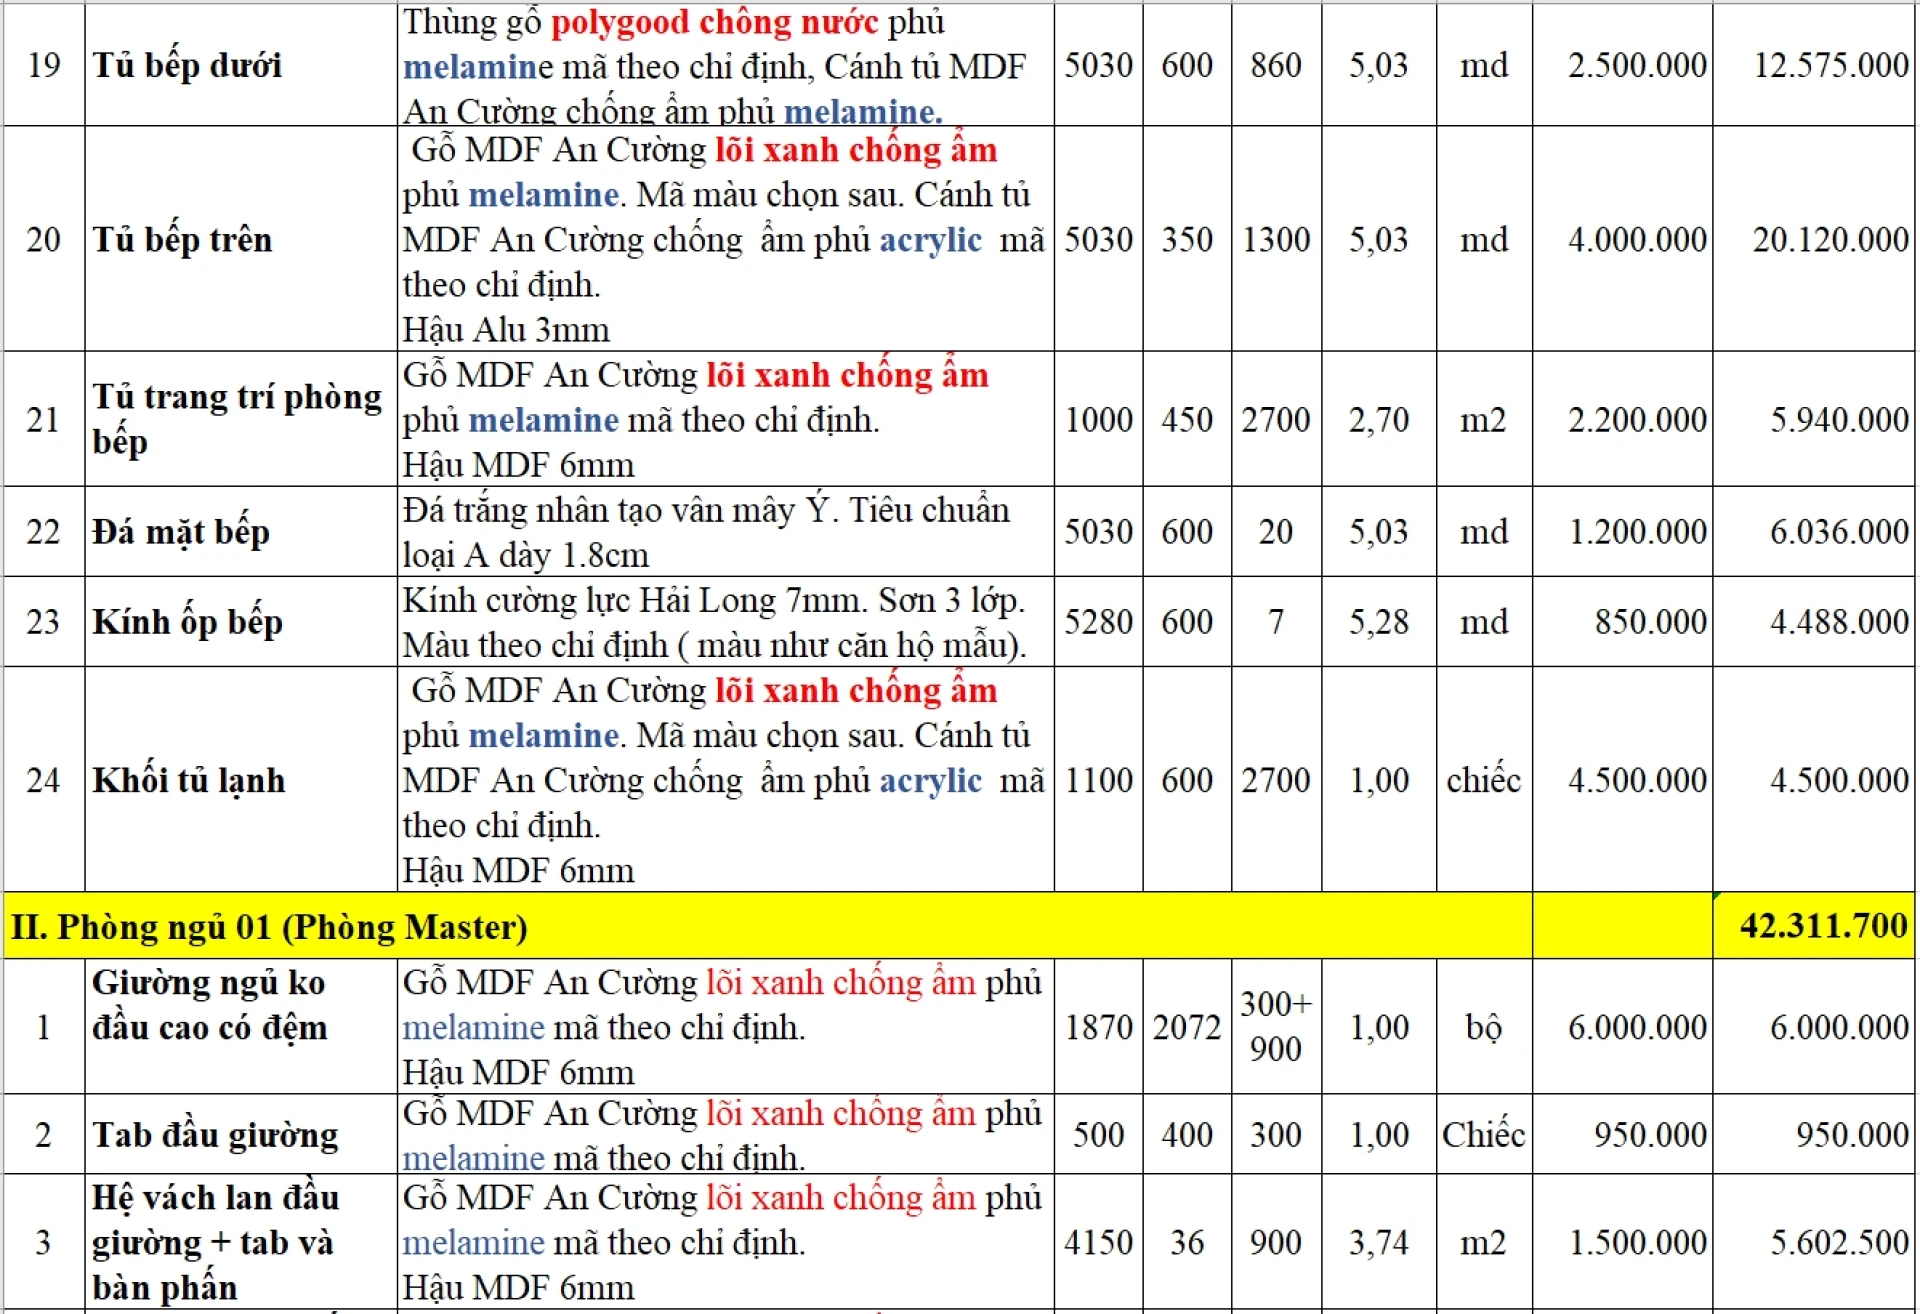This screenshot has height=1314, width=1920.
Task: Click the length cell showing 5280
Action: pos(1098,622)
